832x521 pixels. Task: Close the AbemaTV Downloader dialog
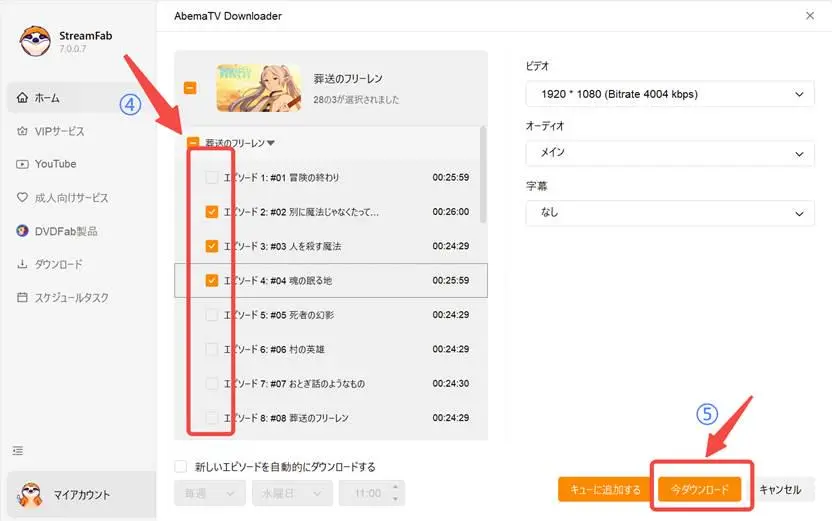pos(810,15)
